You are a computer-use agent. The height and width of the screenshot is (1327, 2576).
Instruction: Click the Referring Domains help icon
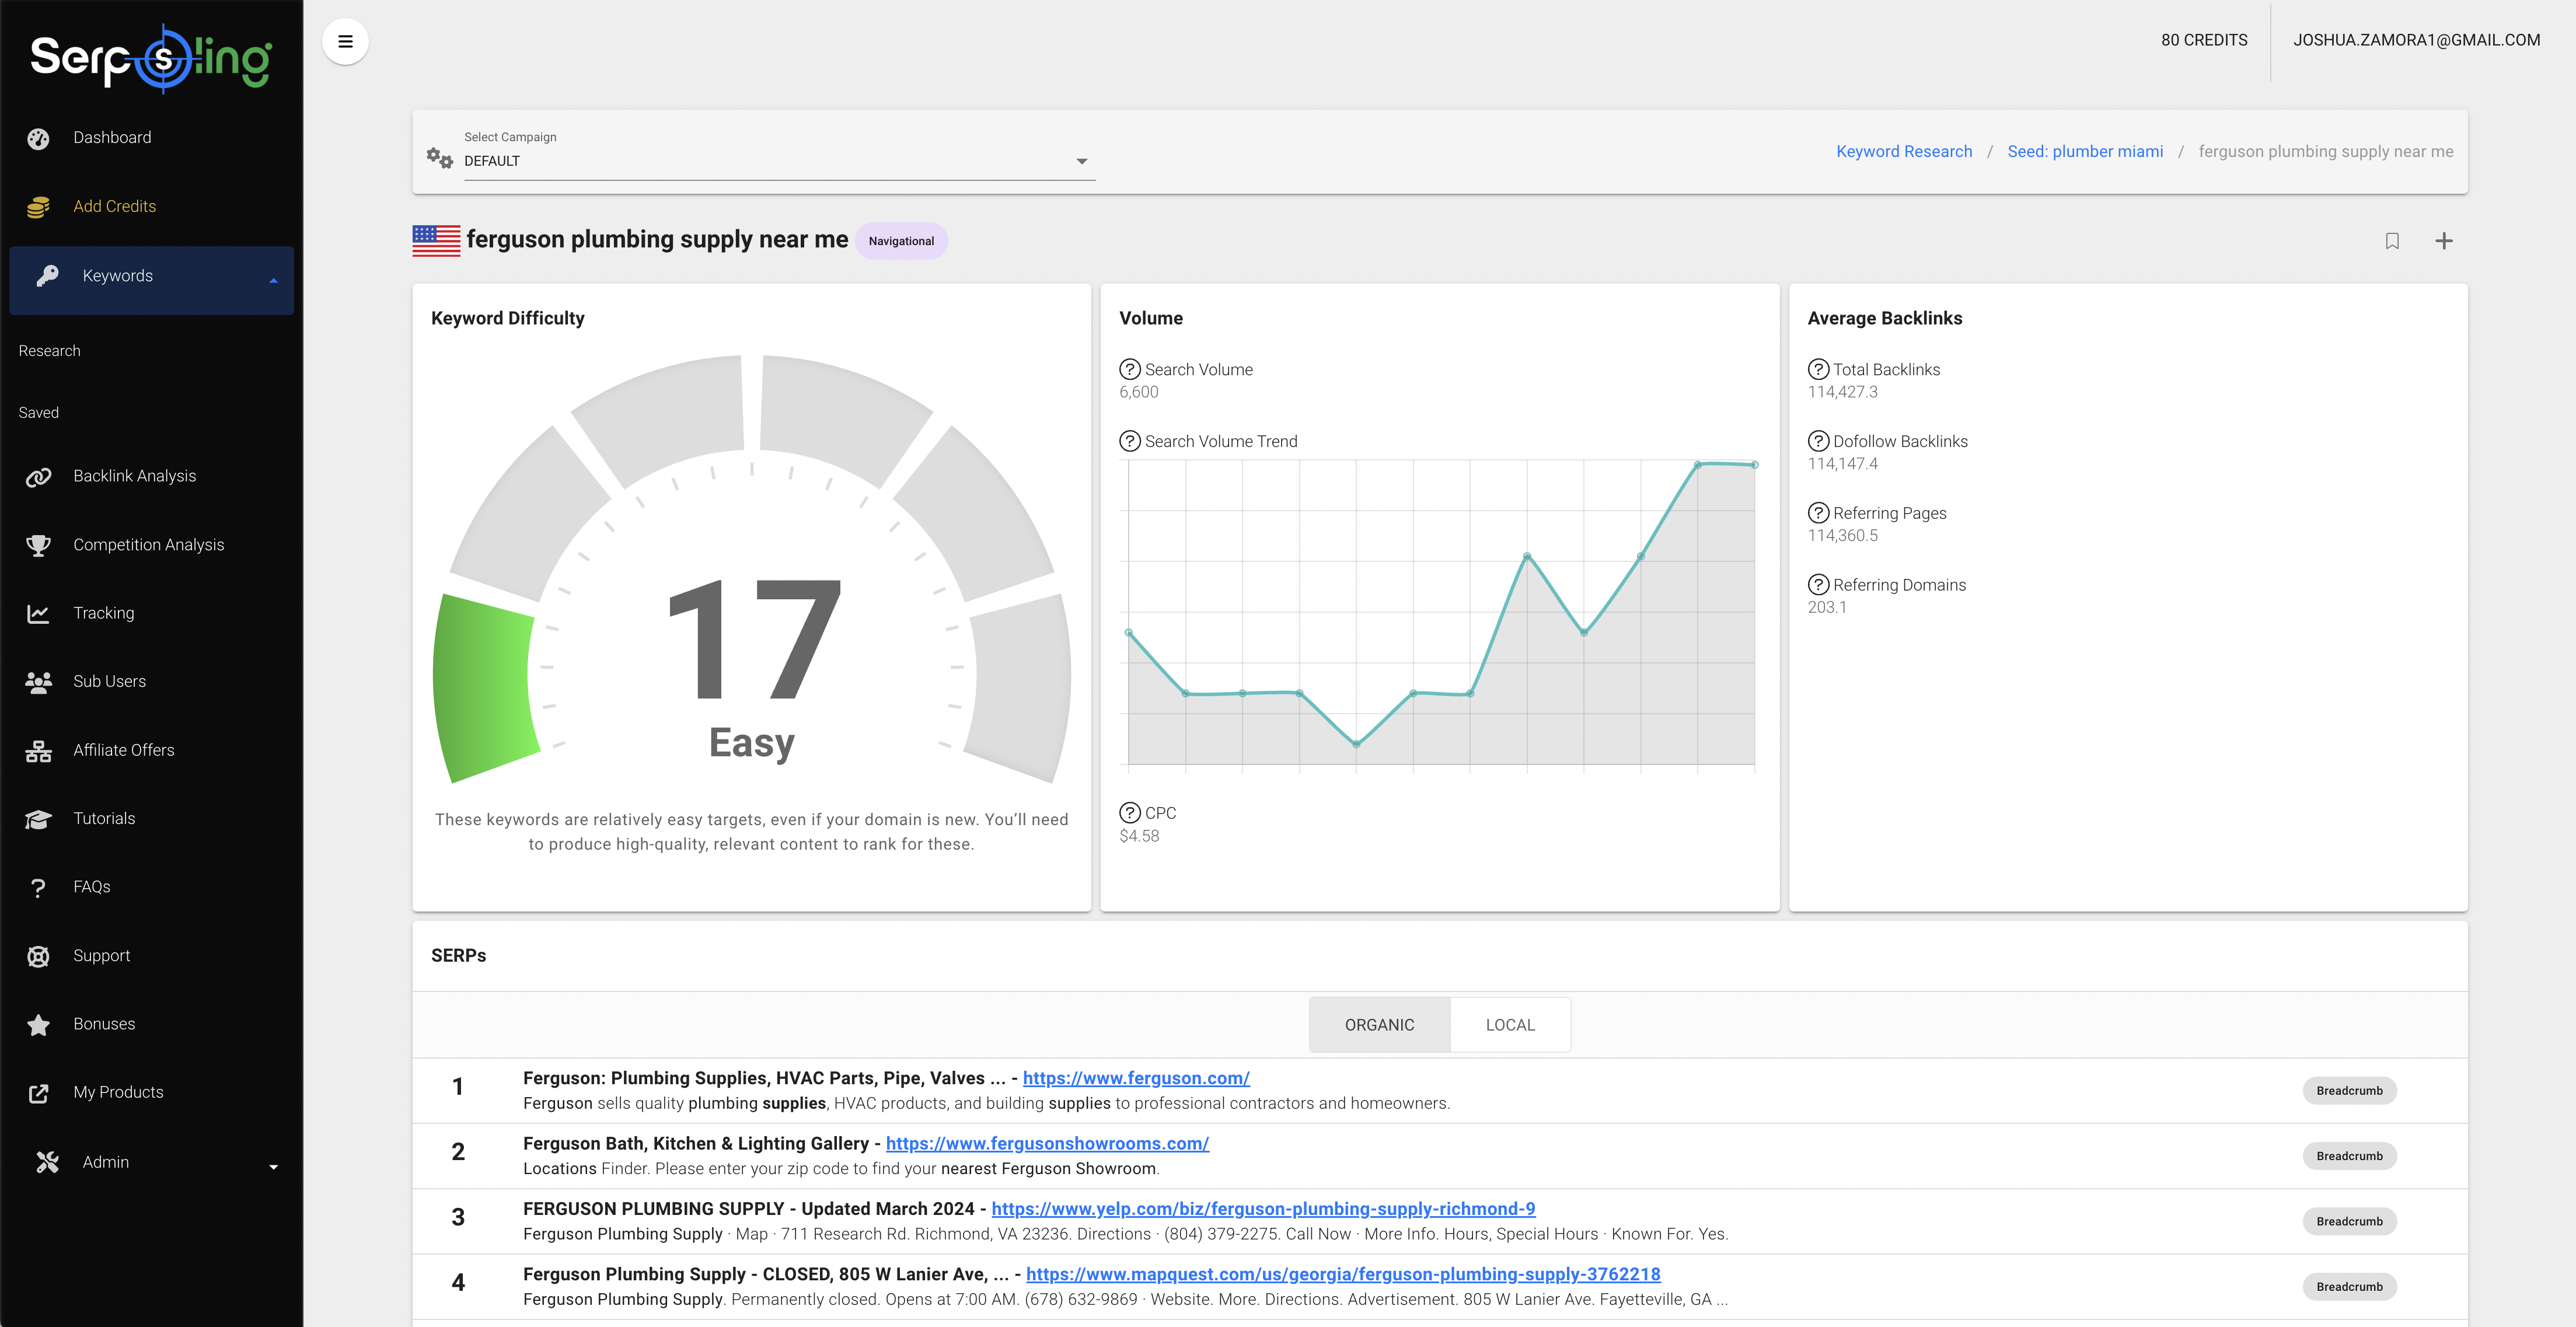(x=1818, y=585)
